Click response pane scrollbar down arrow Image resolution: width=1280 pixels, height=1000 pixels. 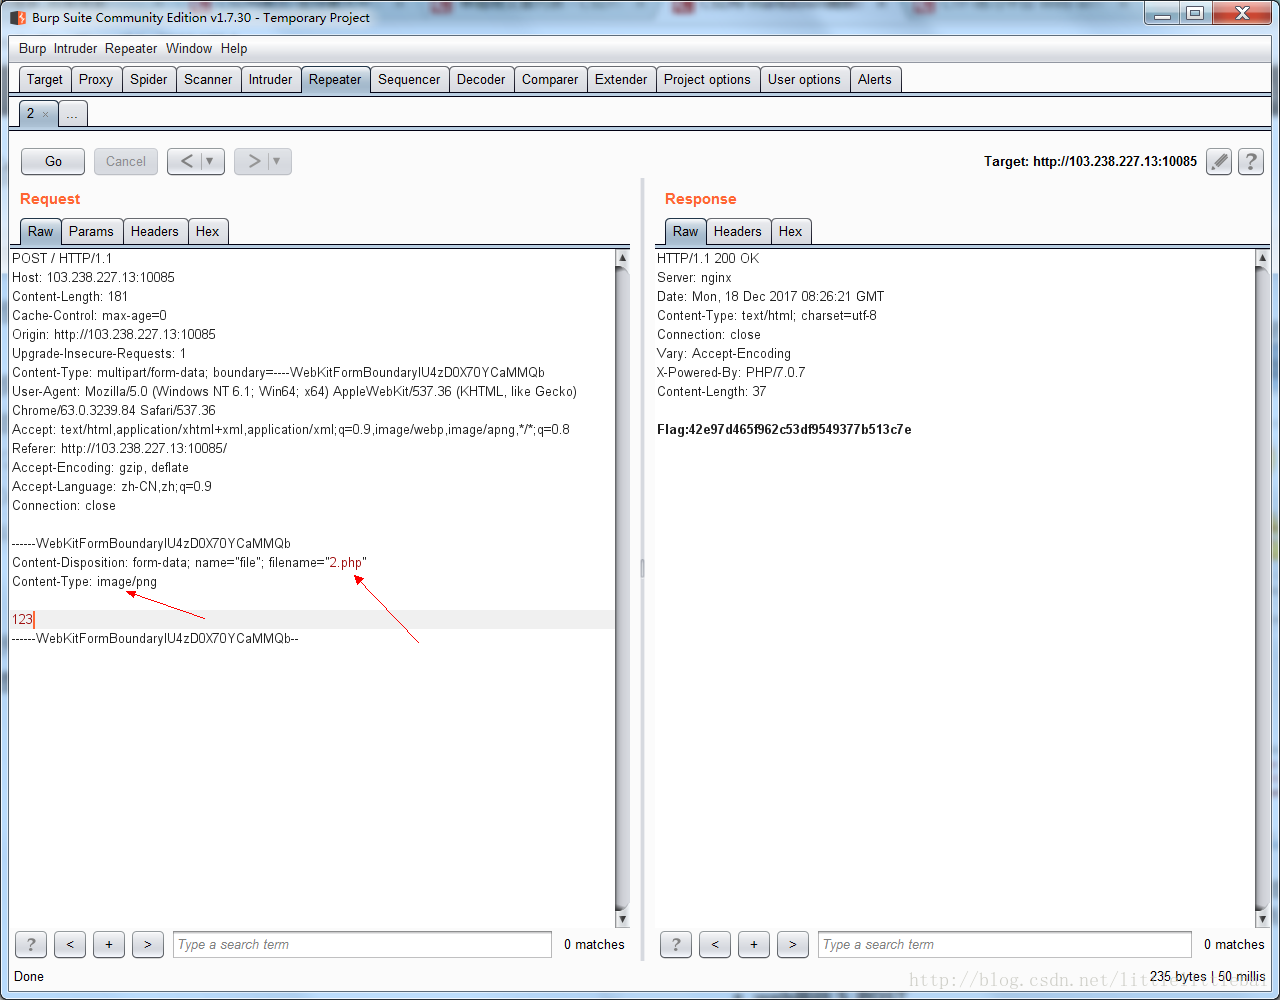tap(1262, 918)
